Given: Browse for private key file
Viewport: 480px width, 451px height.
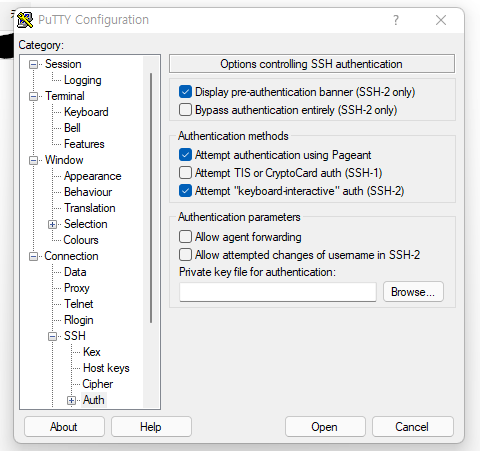Looking at the screenshot, I should [413, 292].
